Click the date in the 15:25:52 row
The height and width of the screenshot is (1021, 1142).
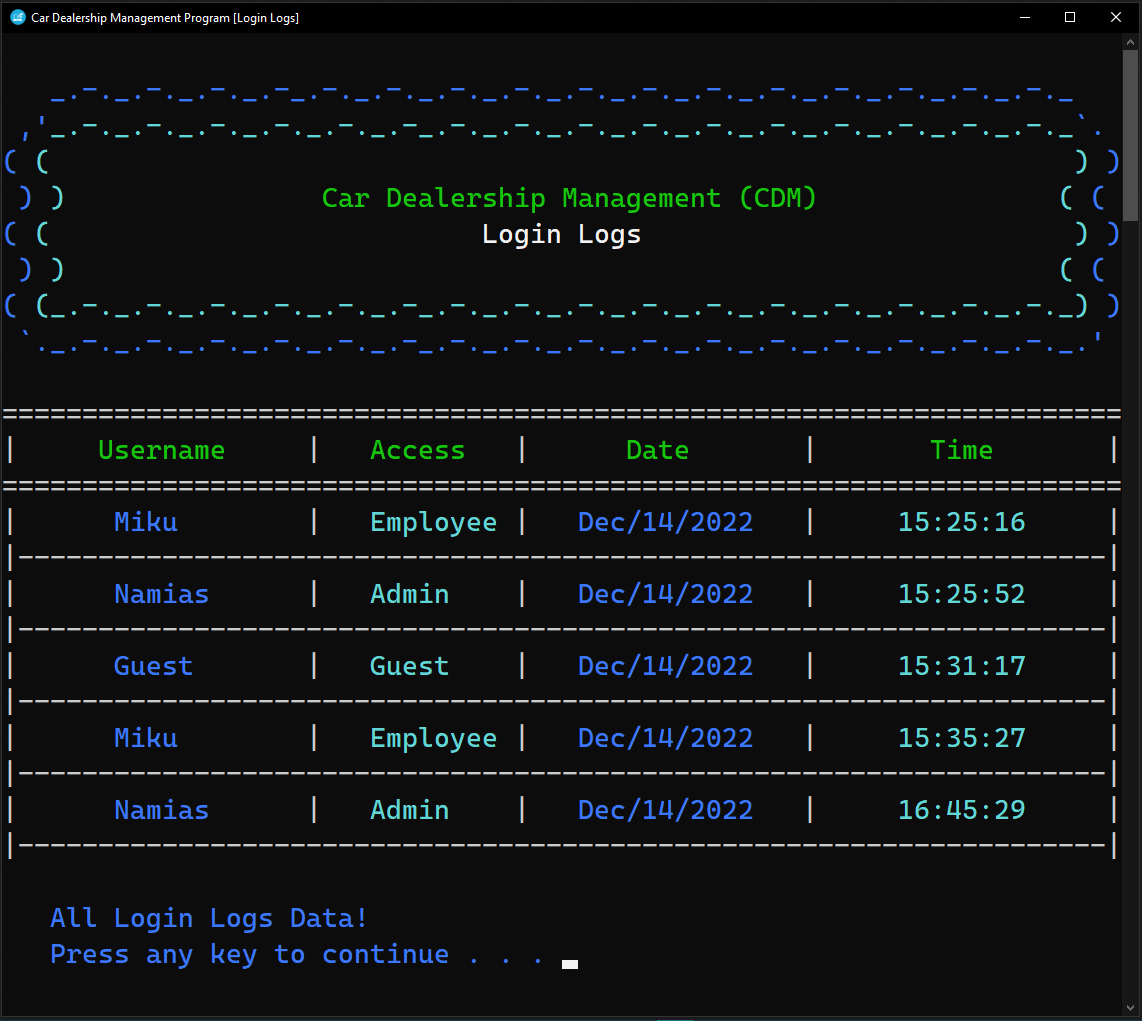pos(665,594)
